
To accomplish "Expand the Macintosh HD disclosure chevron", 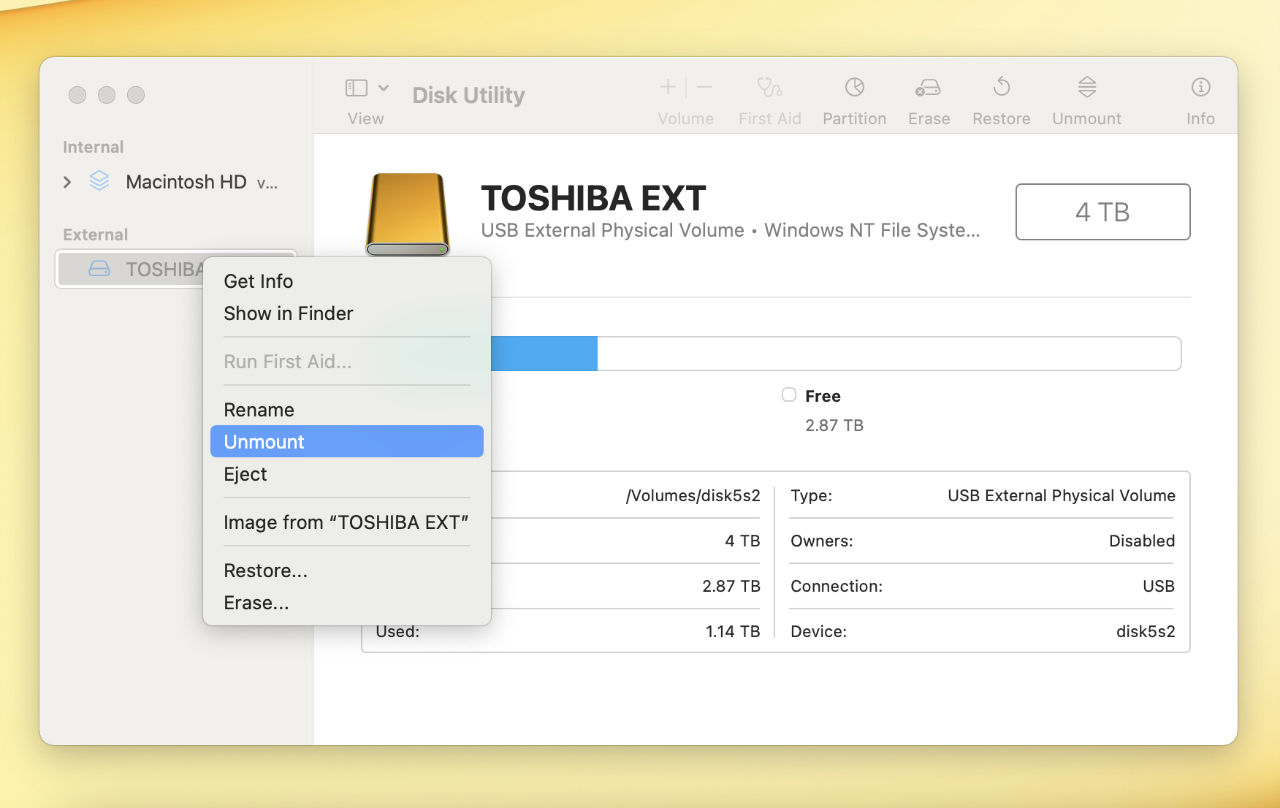I will pos(67,182).
